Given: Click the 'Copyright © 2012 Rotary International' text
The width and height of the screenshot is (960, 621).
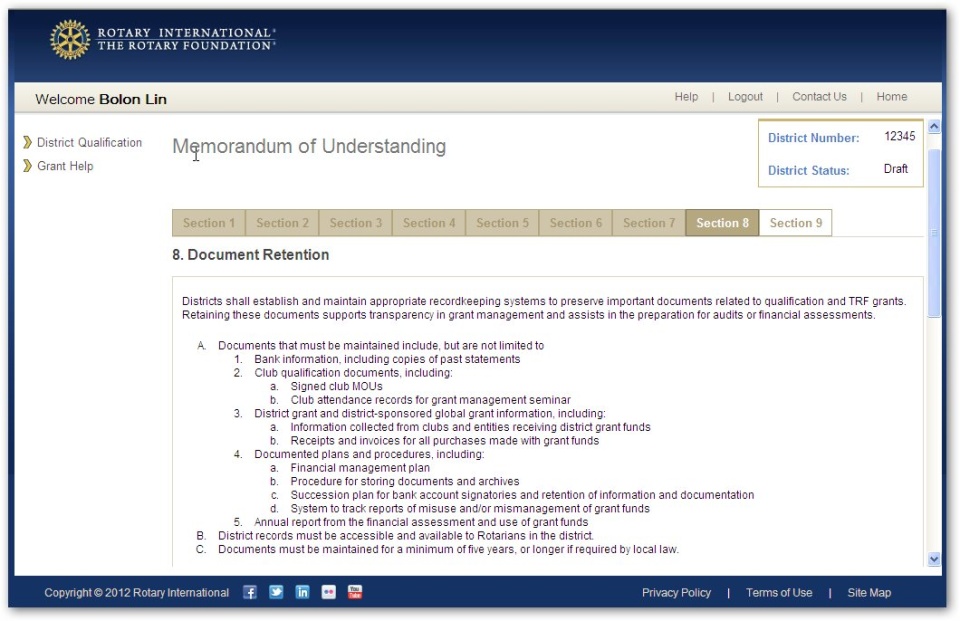Looking at the screenshot, I should click(x=137, y=593).
